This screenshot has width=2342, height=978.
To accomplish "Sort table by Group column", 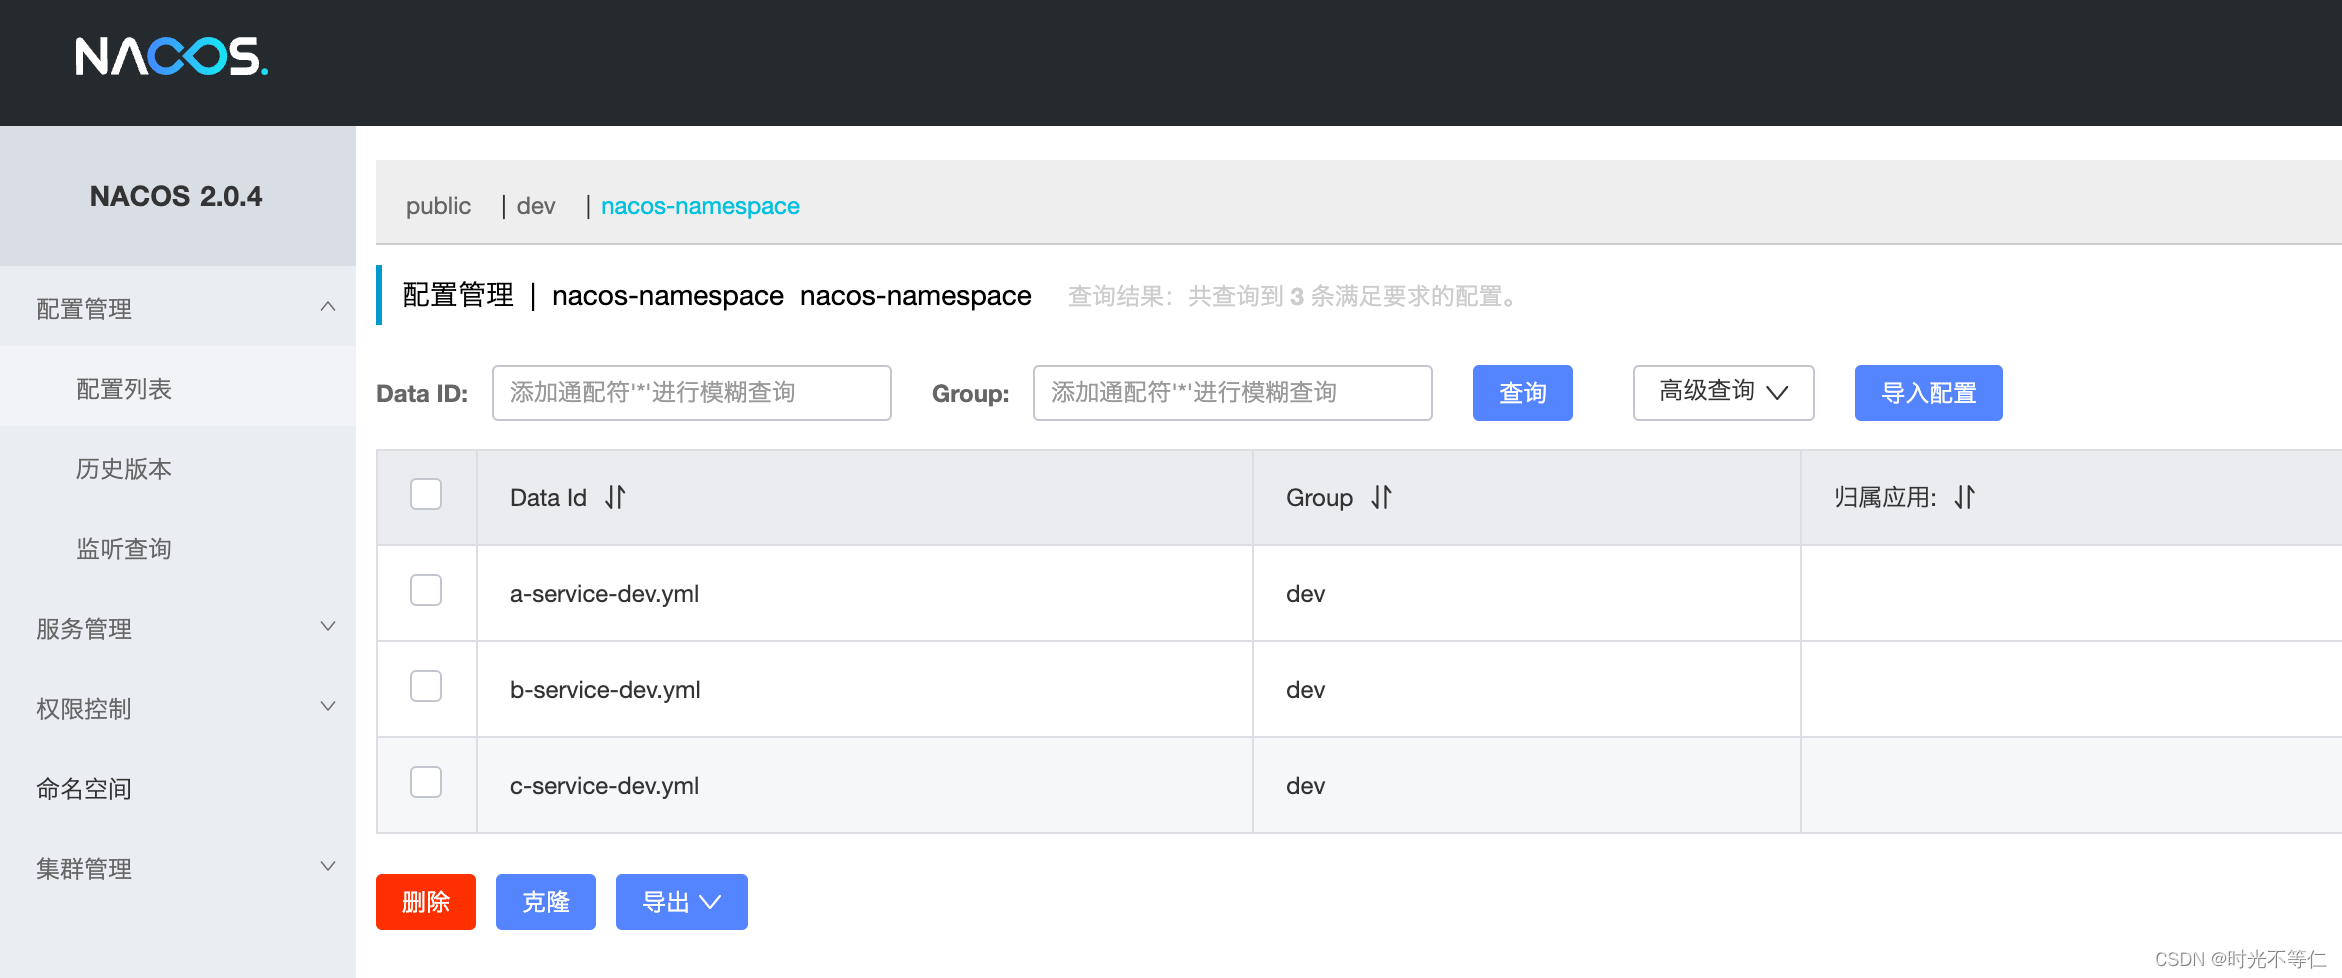I will tap(1381, 497).
